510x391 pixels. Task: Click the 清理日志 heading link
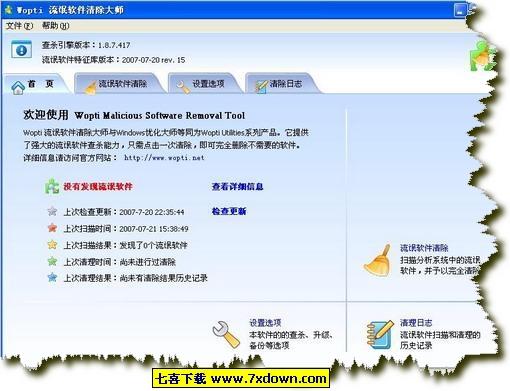tap(416, 322)
